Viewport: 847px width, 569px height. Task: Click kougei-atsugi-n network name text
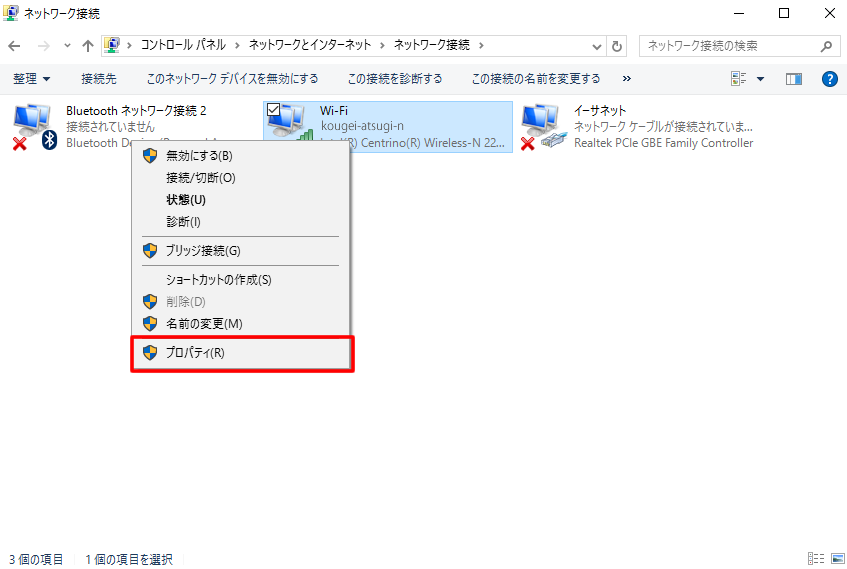(x=362, y=126)
